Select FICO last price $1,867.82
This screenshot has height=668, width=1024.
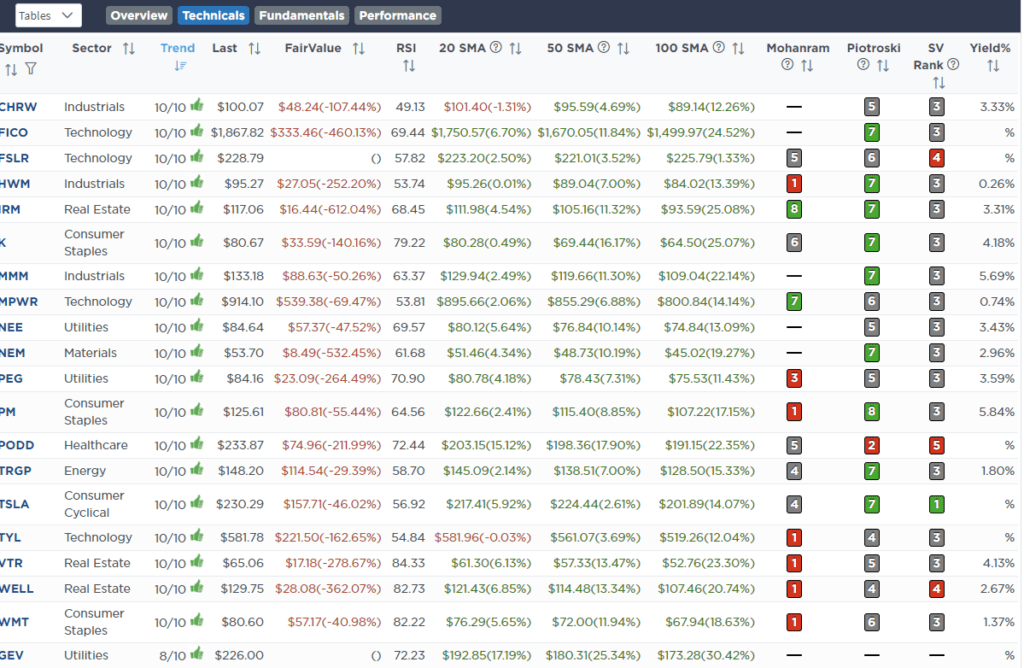[x=237, y=133]
